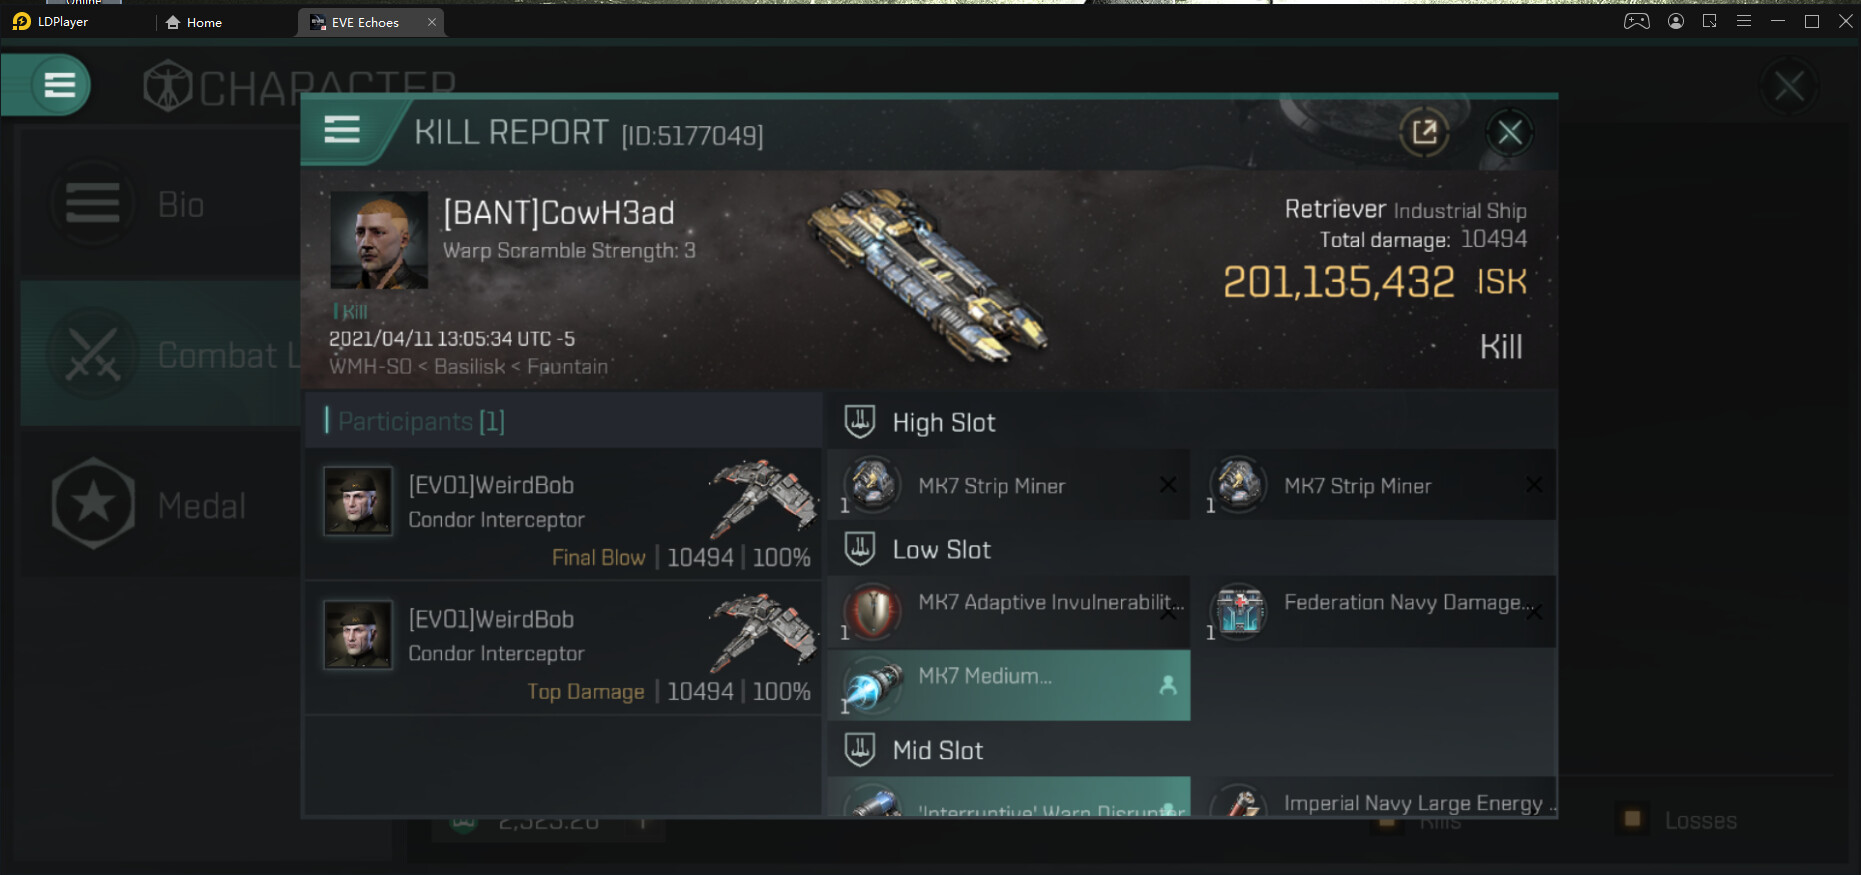The image size is (1861, 875).
Task: Open the main green menu button
Action: 59,85
